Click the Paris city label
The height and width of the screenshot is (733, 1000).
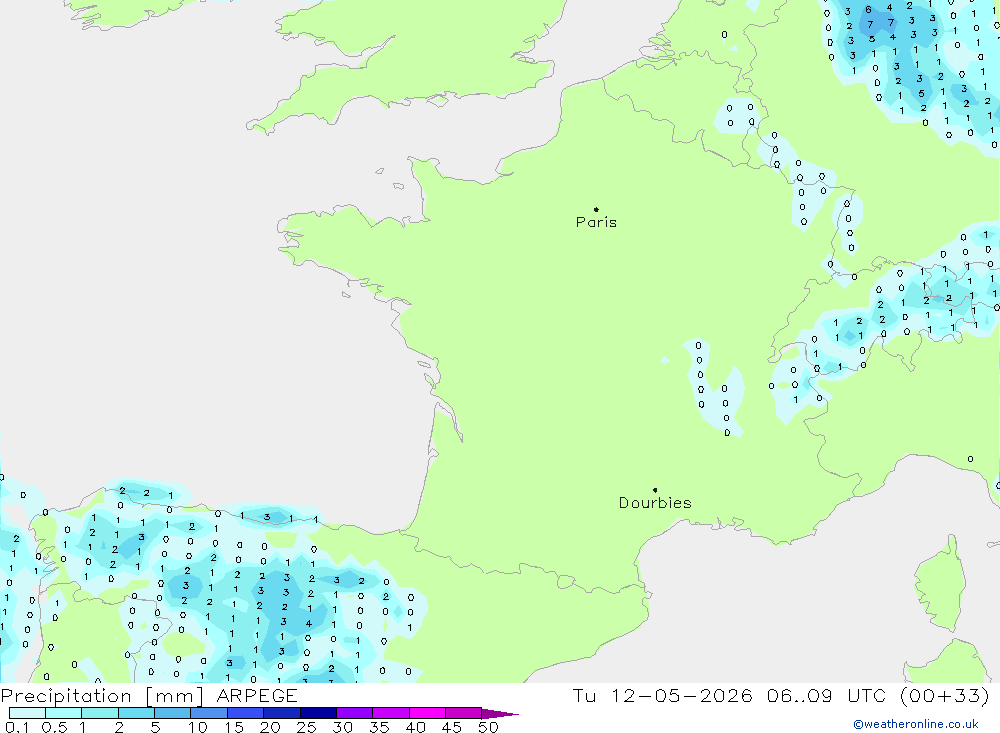(596, 222)
